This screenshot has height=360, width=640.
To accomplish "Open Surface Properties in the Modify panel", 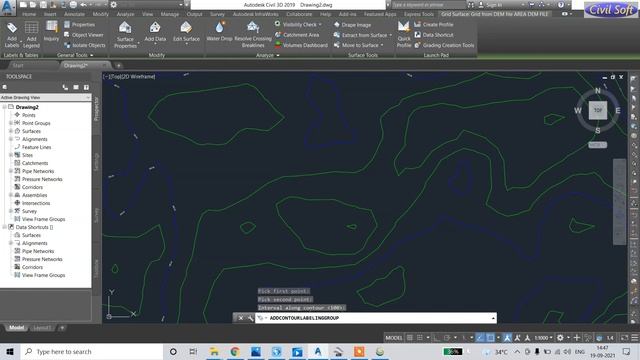I will tap(125, 35).
